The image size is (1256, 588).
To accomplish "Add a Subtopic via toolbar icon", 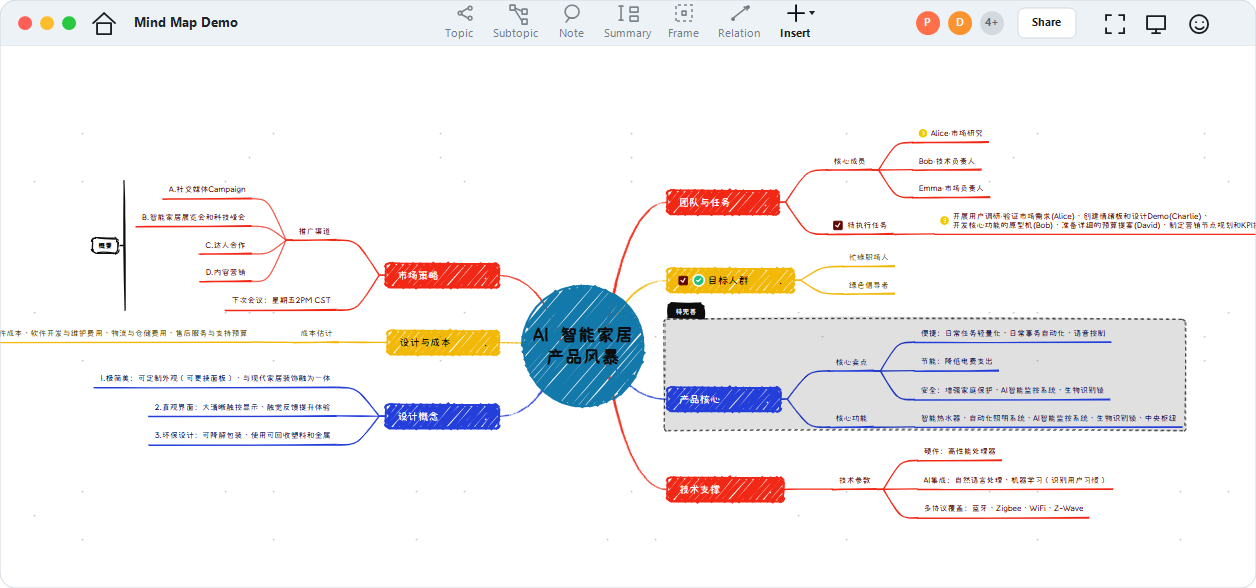I will (516, 22).
